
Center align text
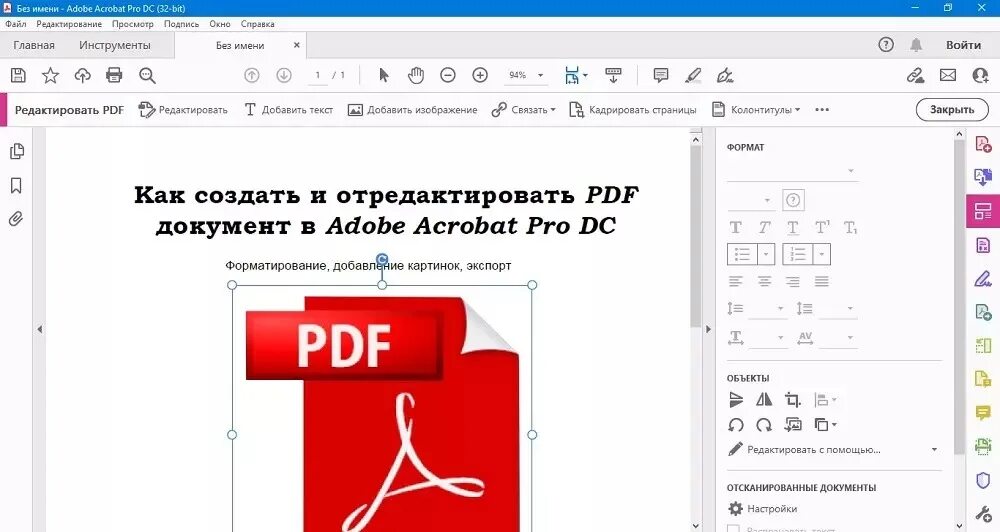point(764,281)
